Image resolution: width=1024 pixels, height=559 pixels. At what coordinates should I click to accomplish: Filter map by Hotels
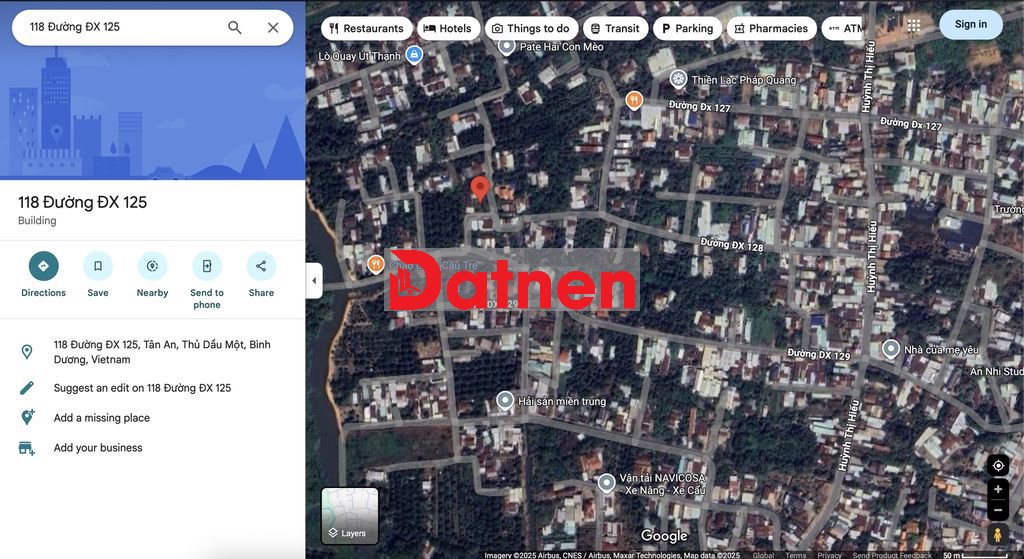[447, 29]
